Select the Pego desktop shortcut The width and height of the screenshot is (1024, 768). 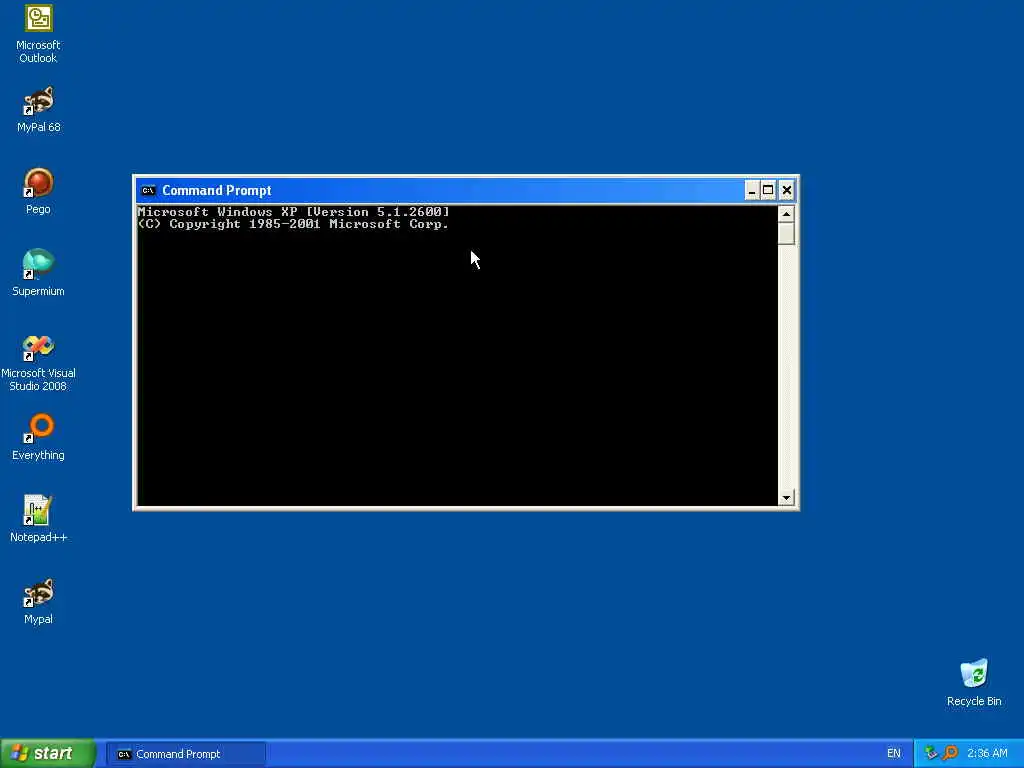38,191
